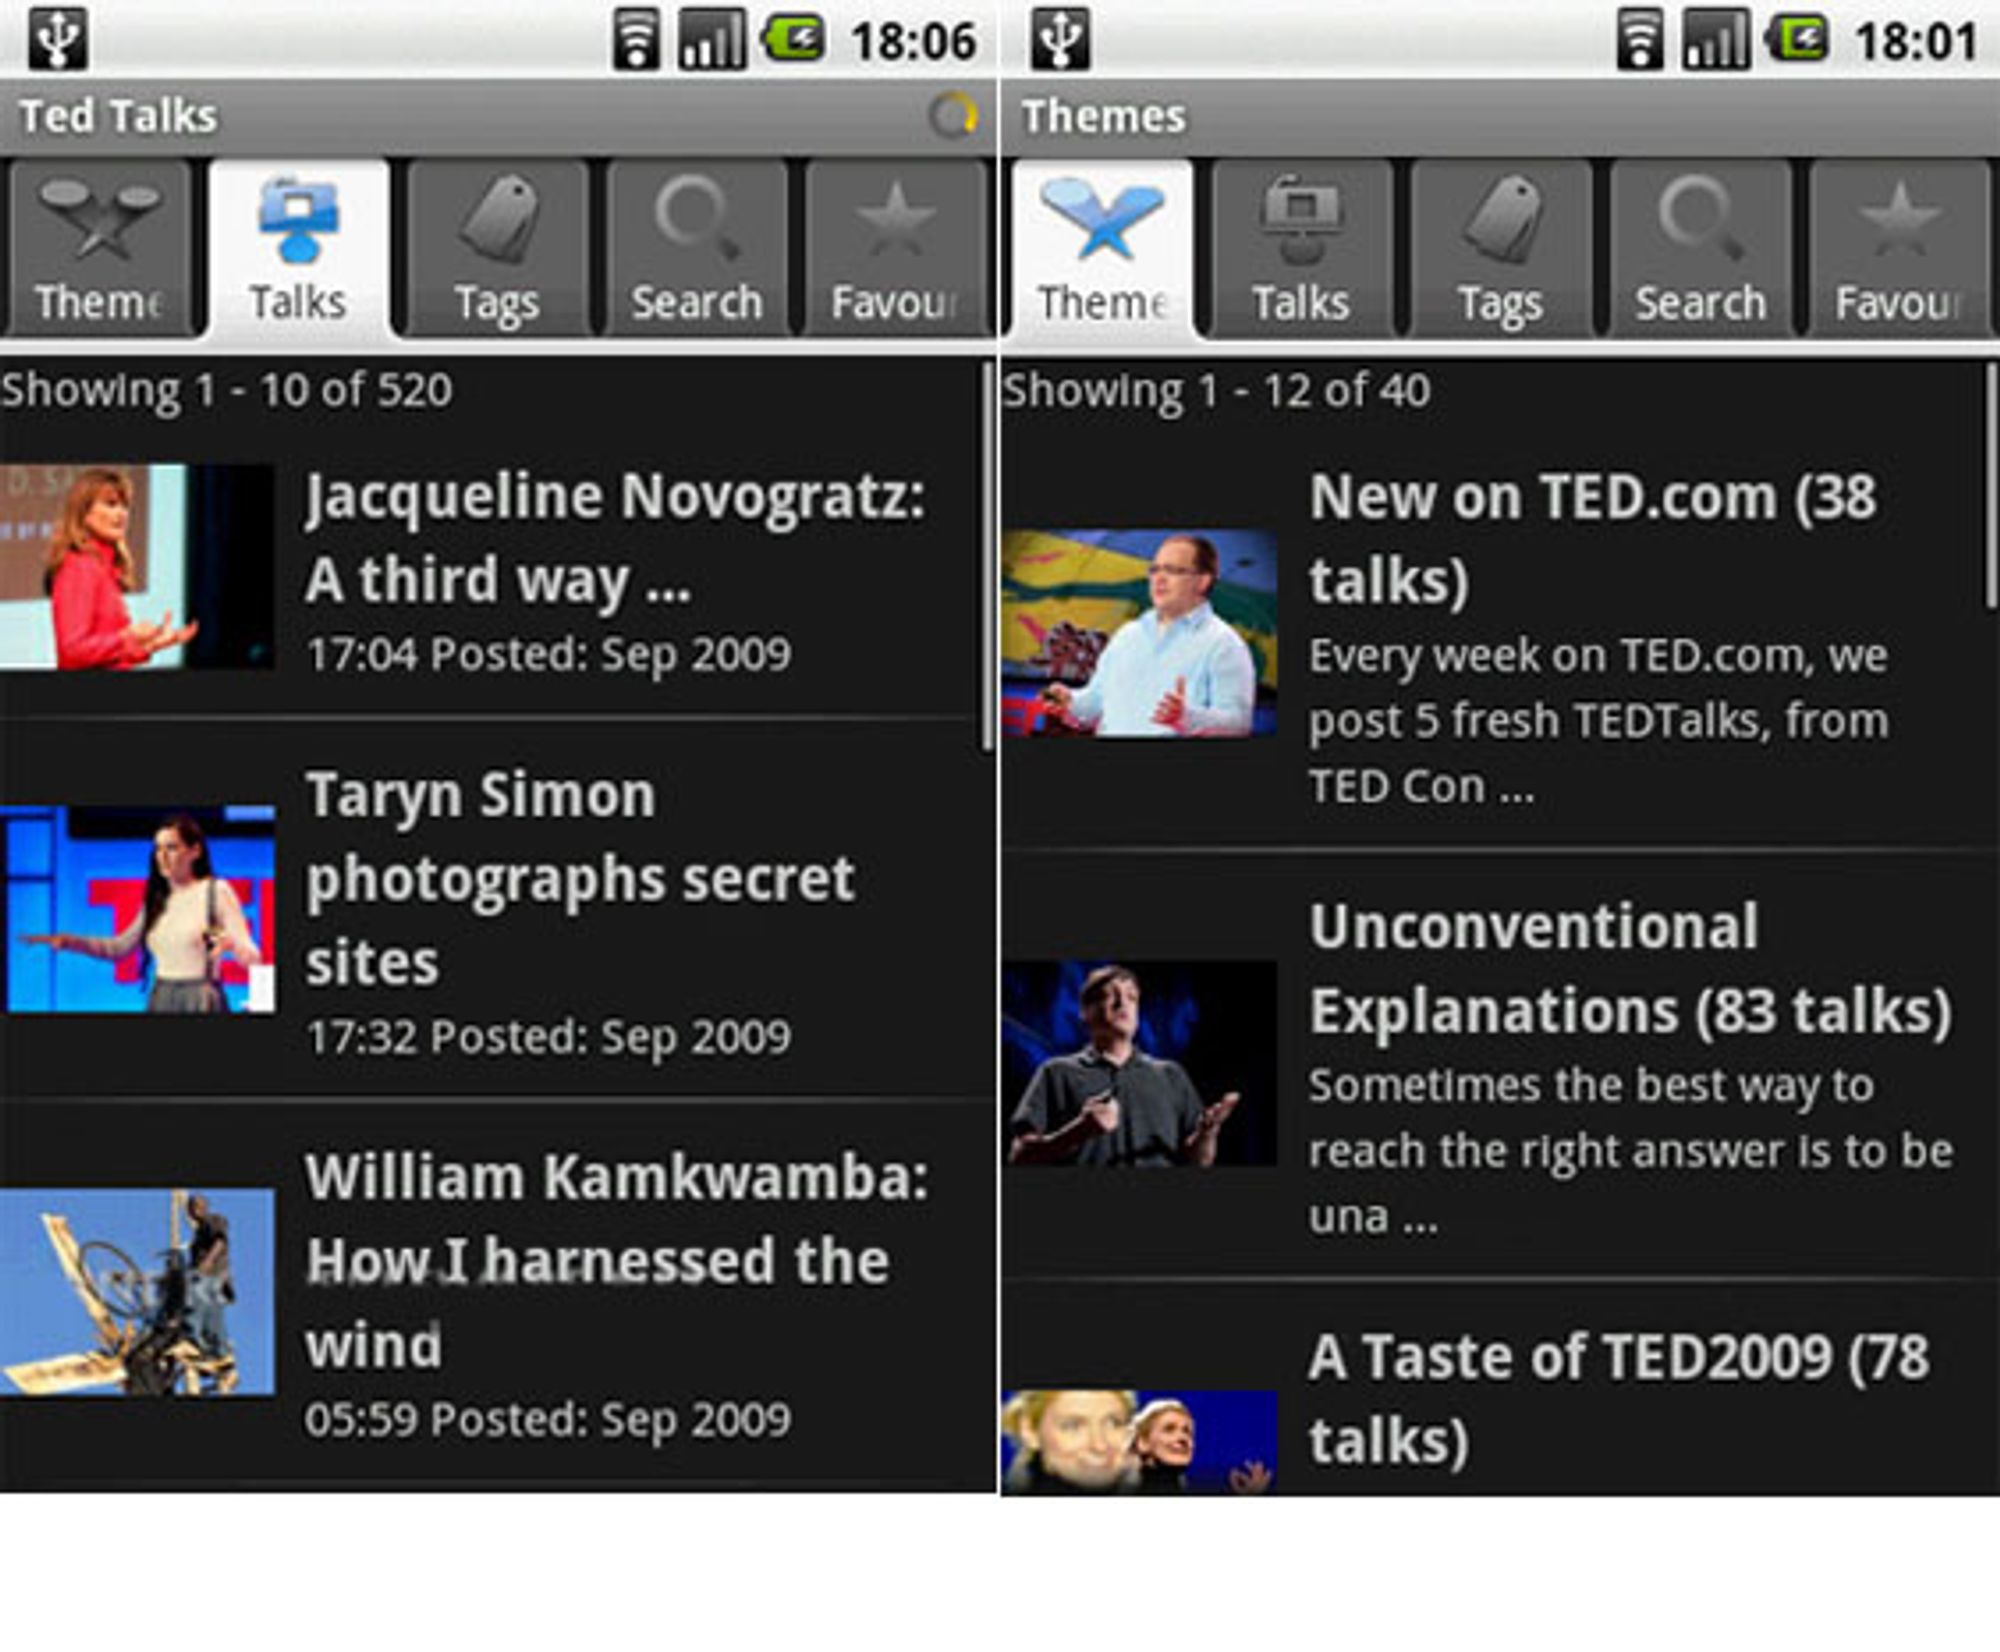Open Taryn Simon talk thumbnail
Screen dimensions: 2000x1652
click(137, 909)
